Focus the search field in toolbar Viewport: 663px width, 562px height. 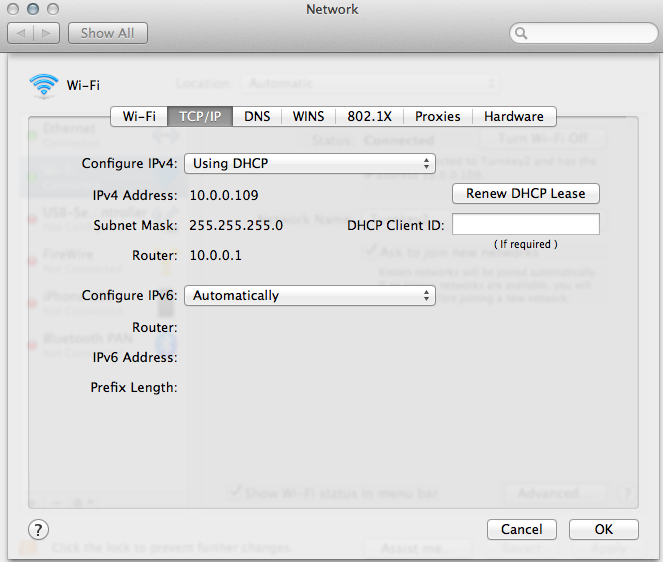(584, 33)
